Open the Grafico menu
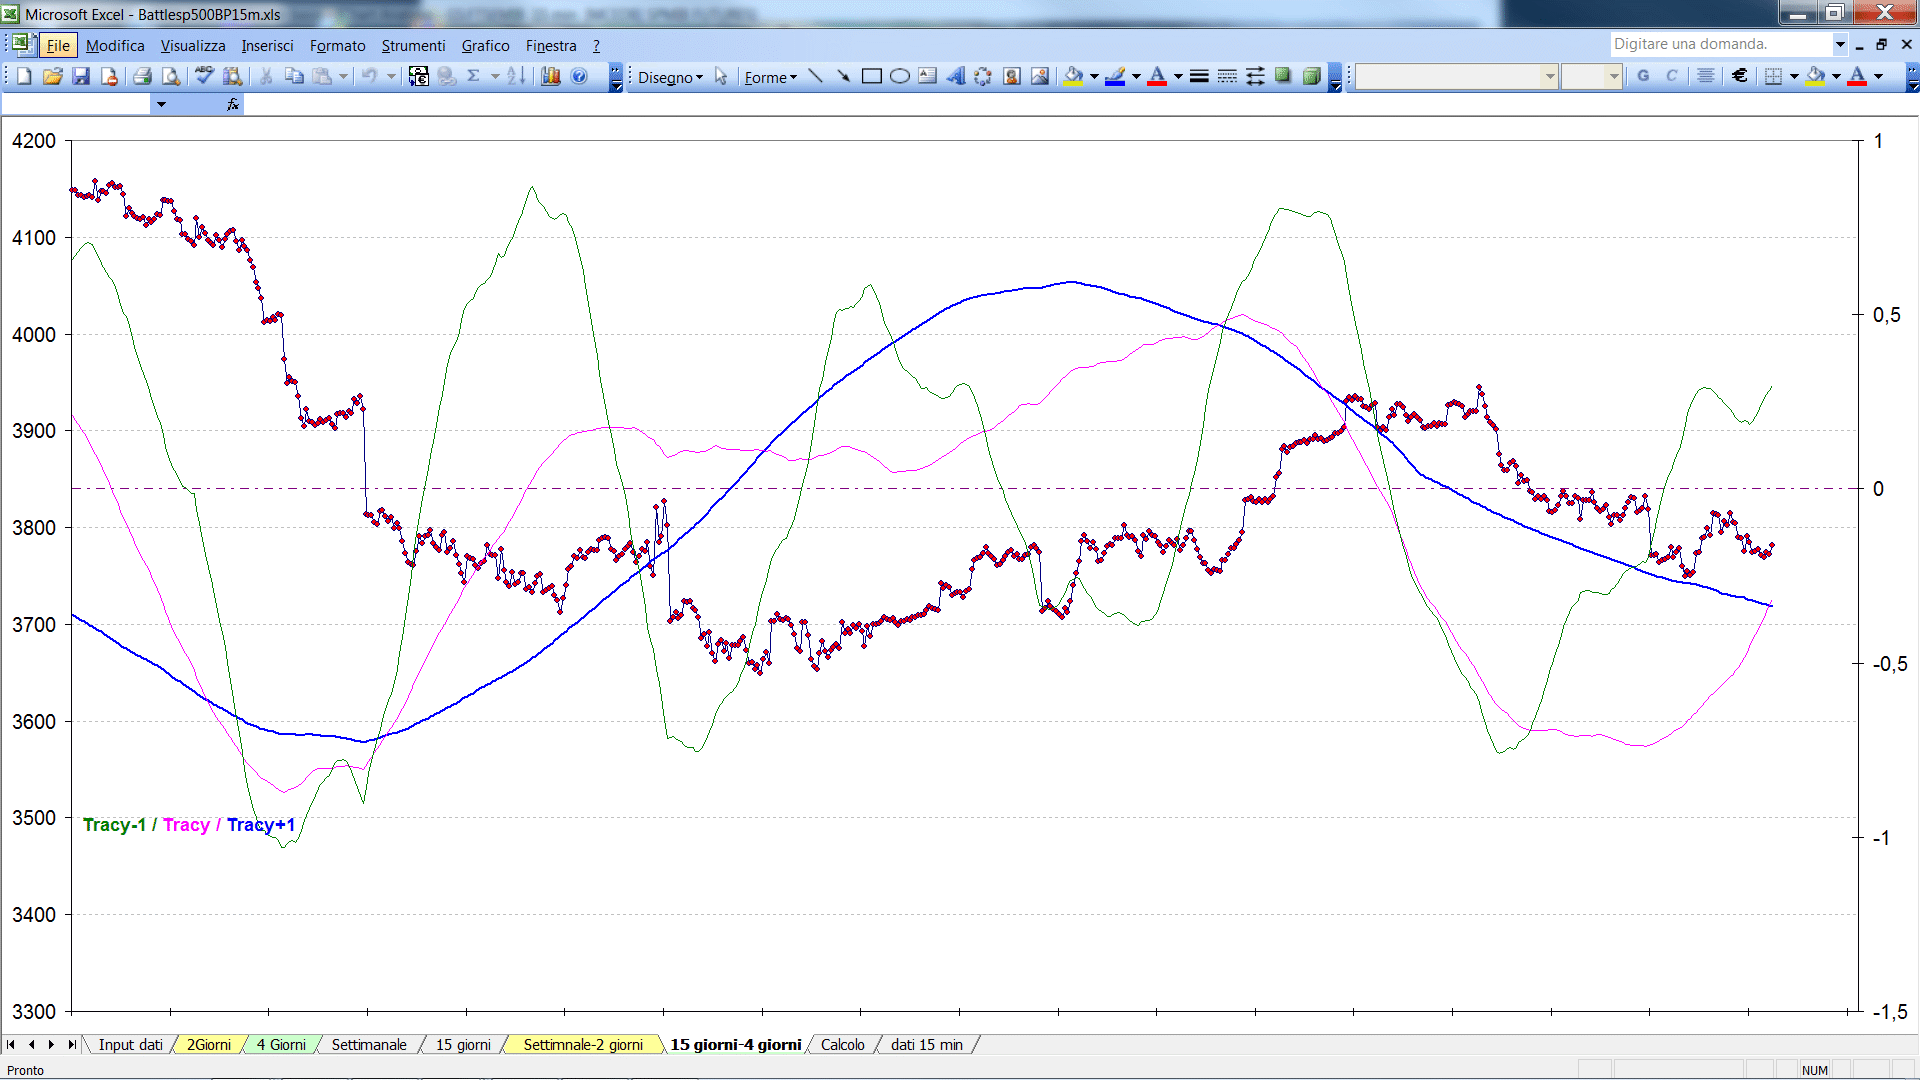1920x1080 pixels. (485, 45)
